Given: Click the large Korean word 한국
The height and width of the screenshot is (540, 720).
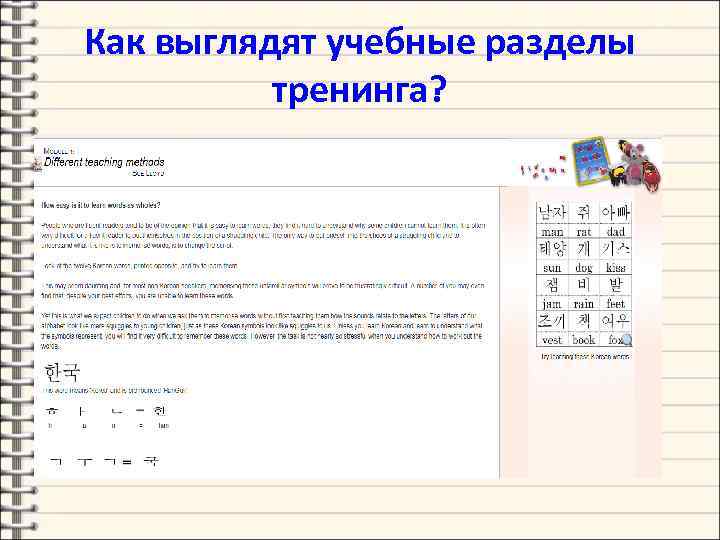Looking at the screenshot, I should coord(62,371).
